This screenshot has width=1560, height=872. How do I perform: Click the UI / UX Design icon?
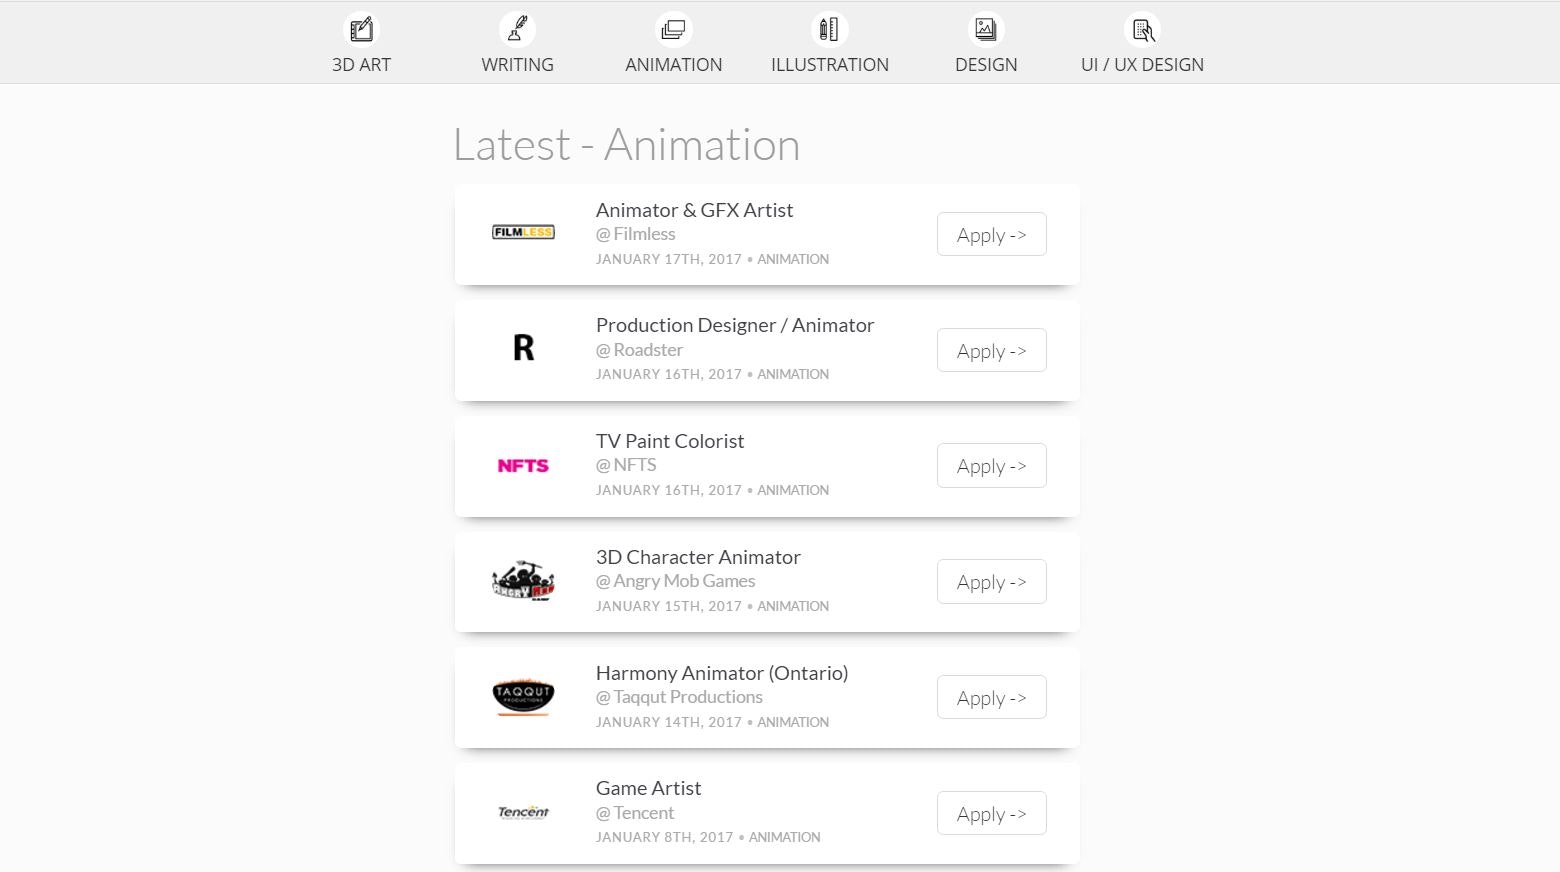click(1142, 29)
